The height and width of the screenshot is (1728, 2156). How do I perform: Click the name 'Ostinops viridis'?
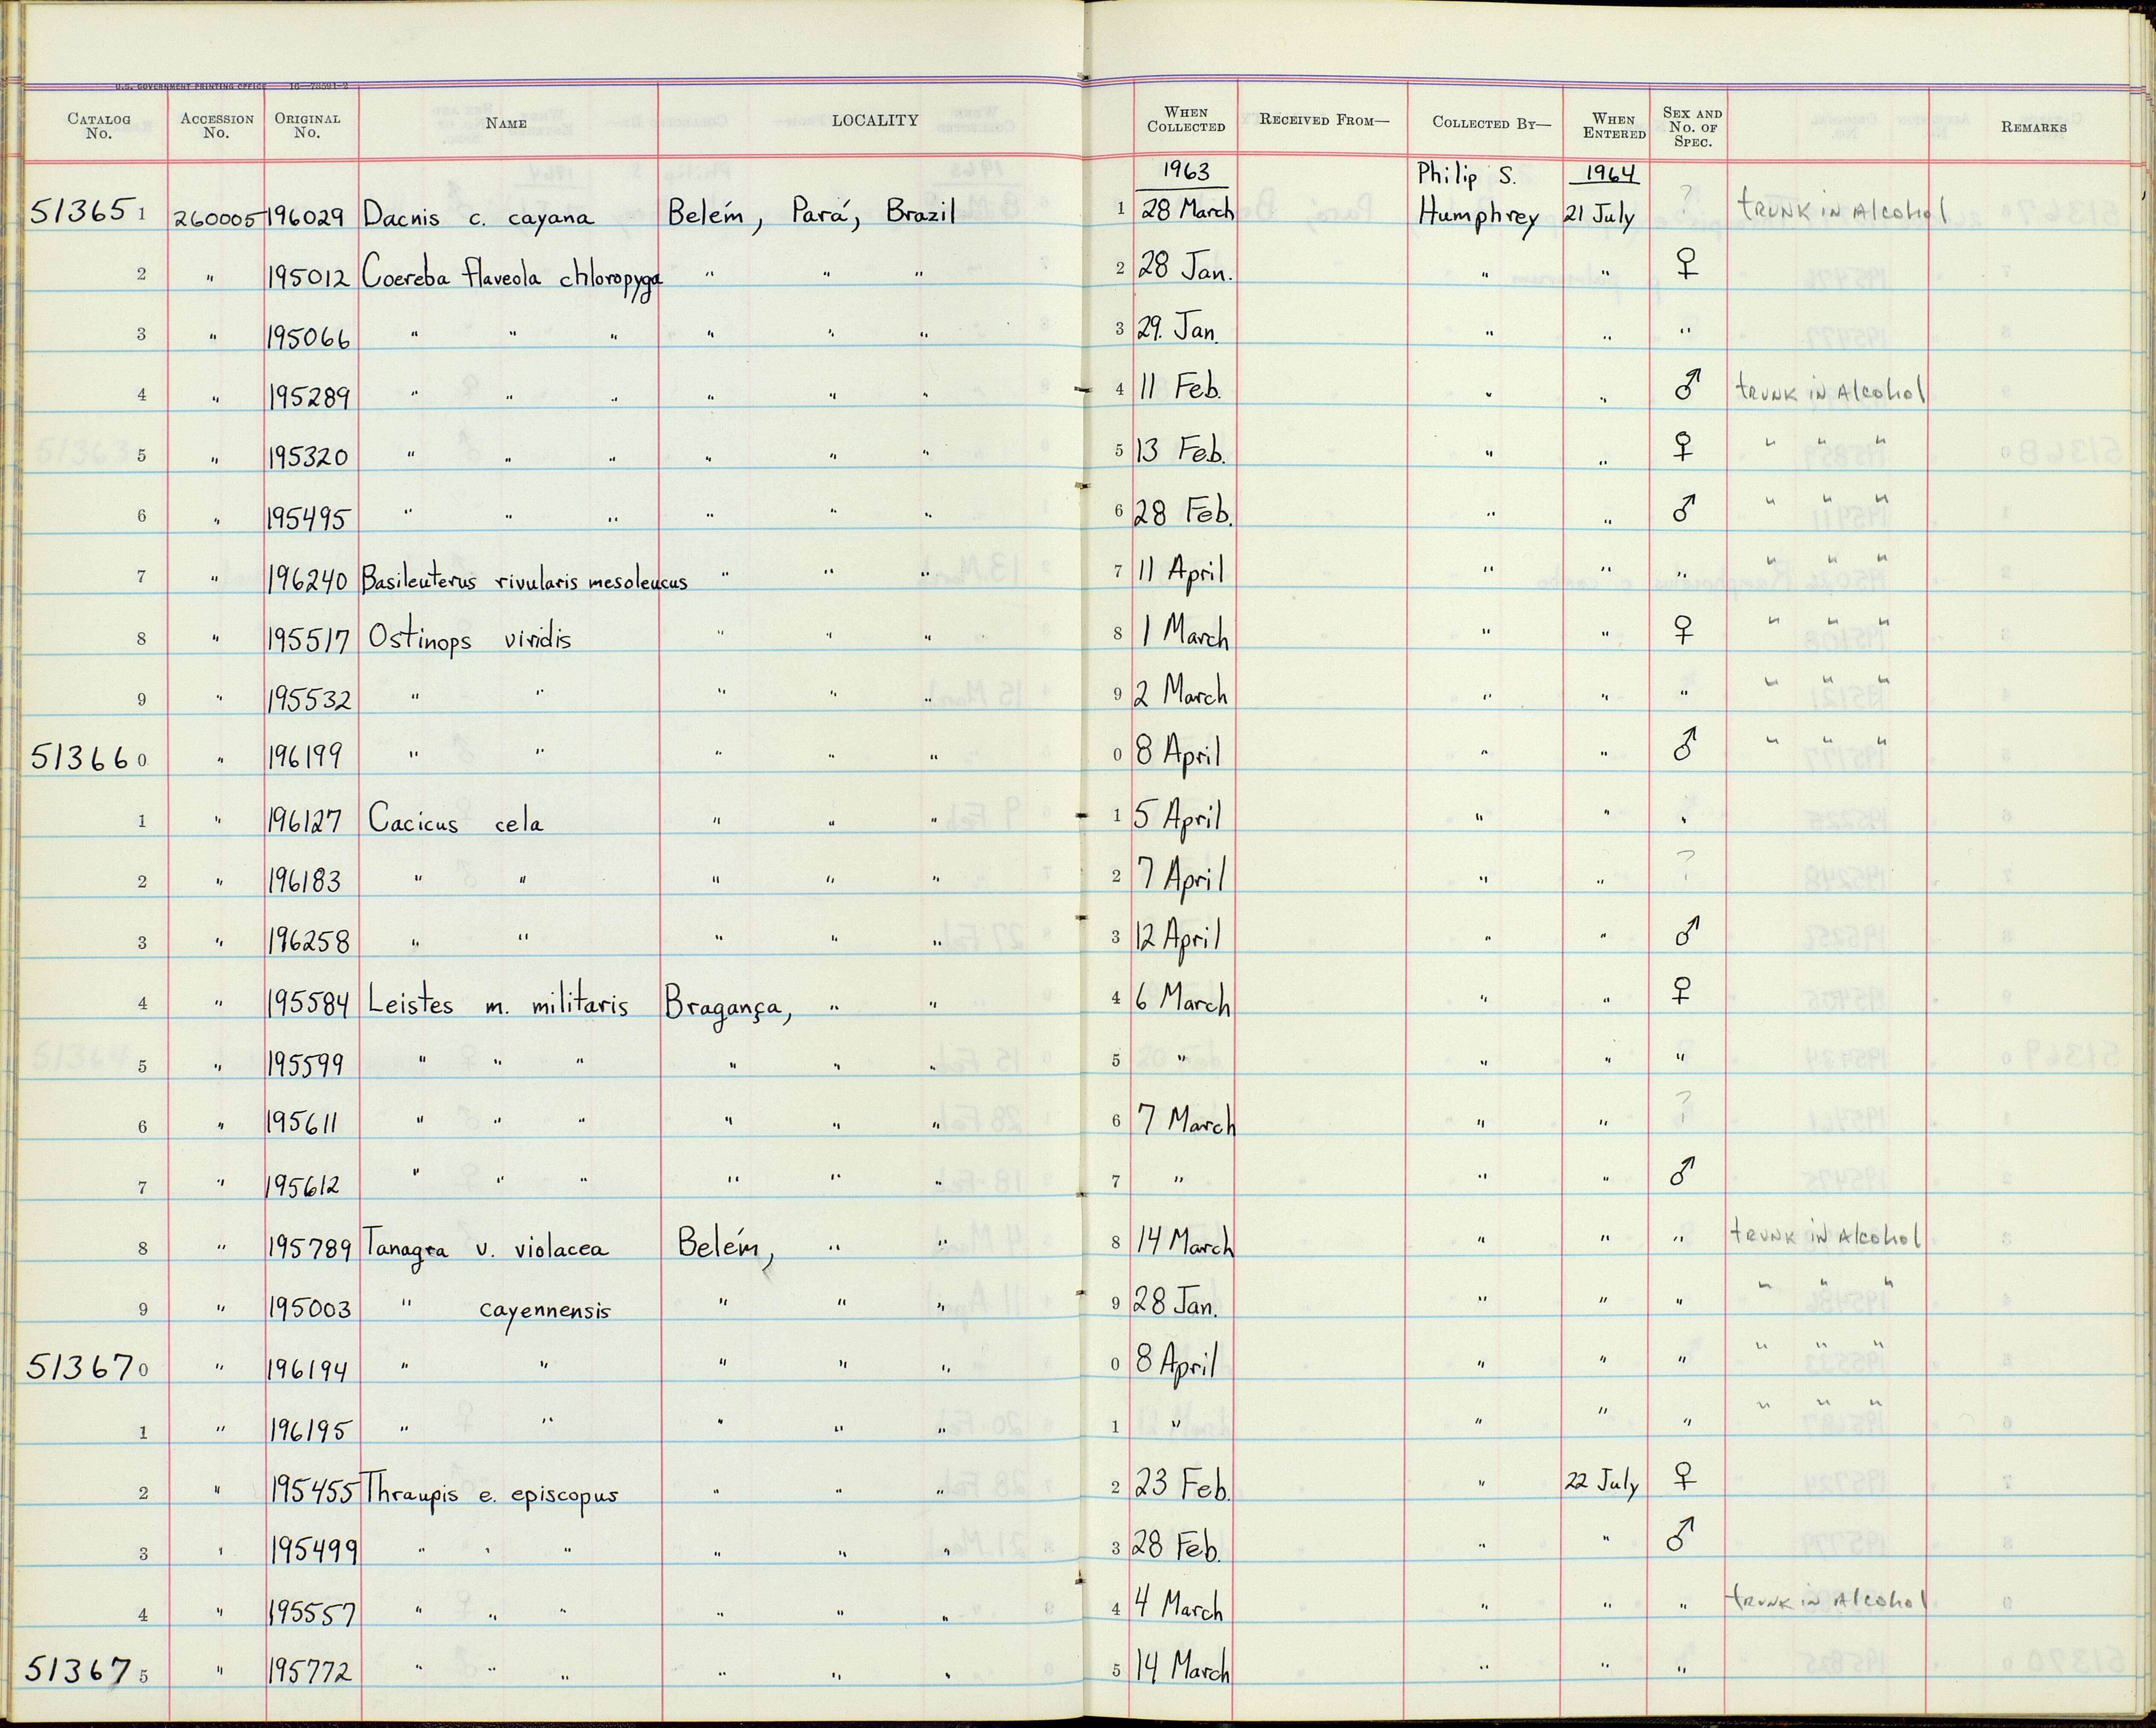(470, 638)
